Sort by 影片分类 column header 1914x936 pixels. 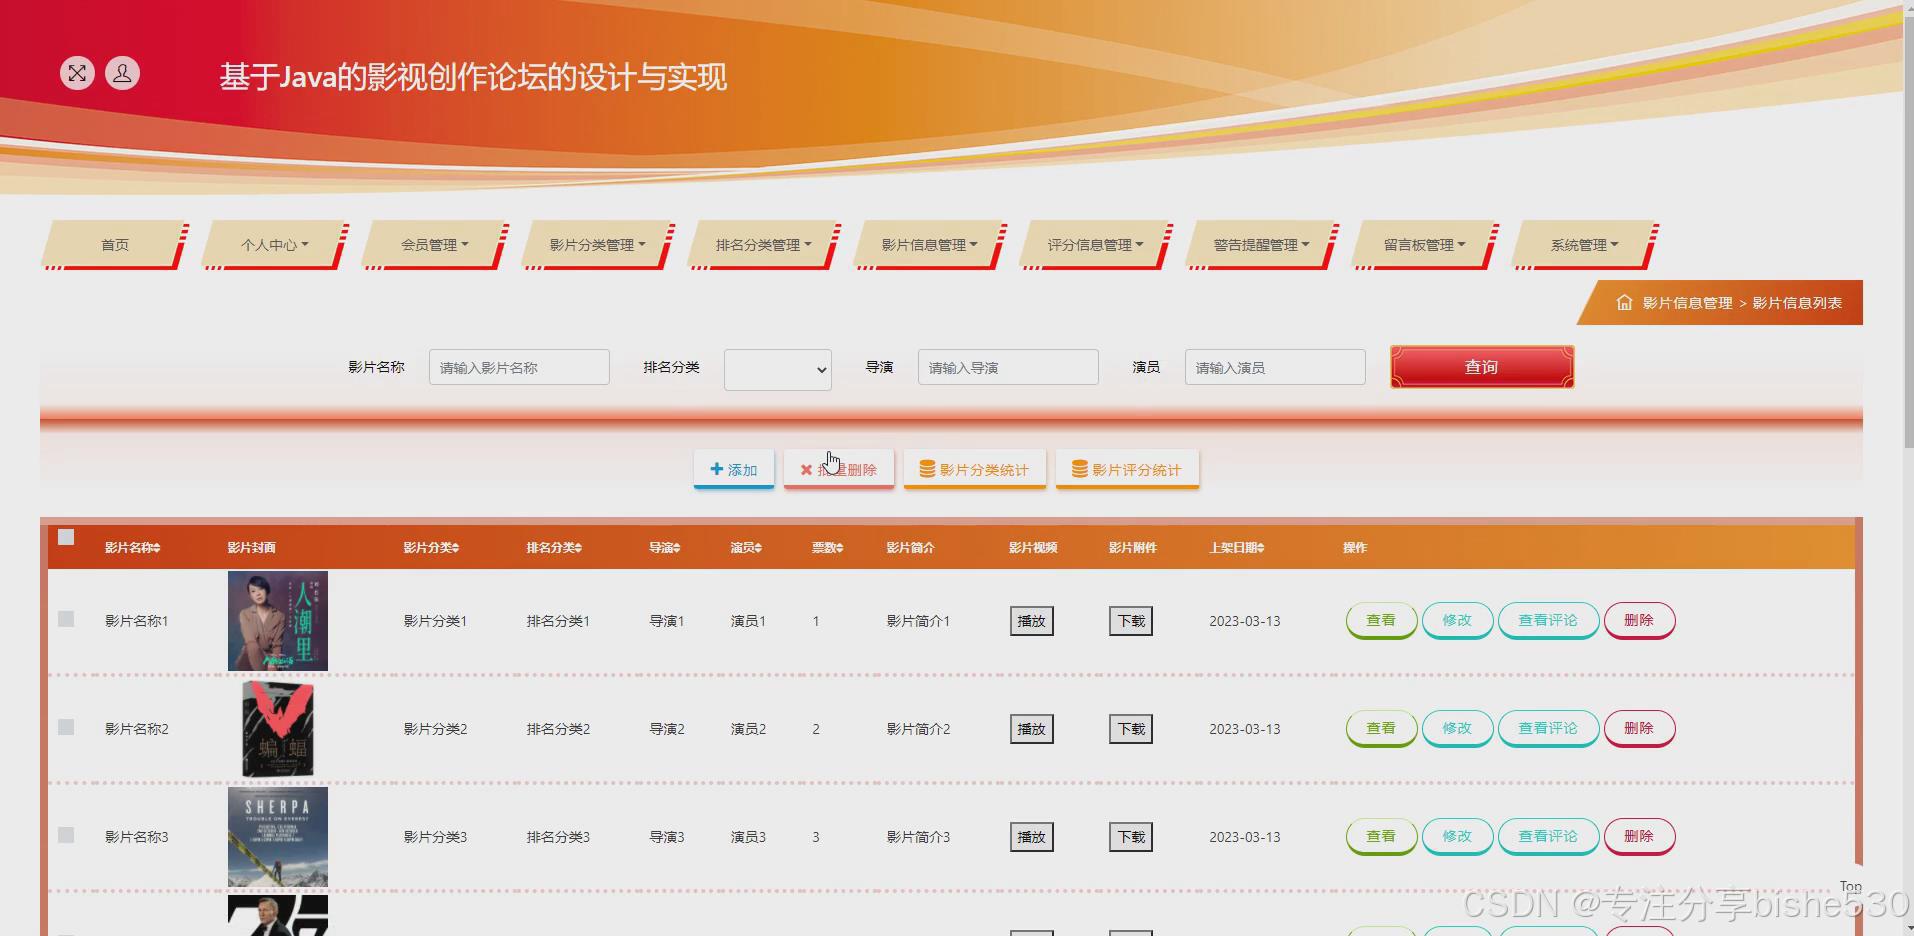pos(431,547)
